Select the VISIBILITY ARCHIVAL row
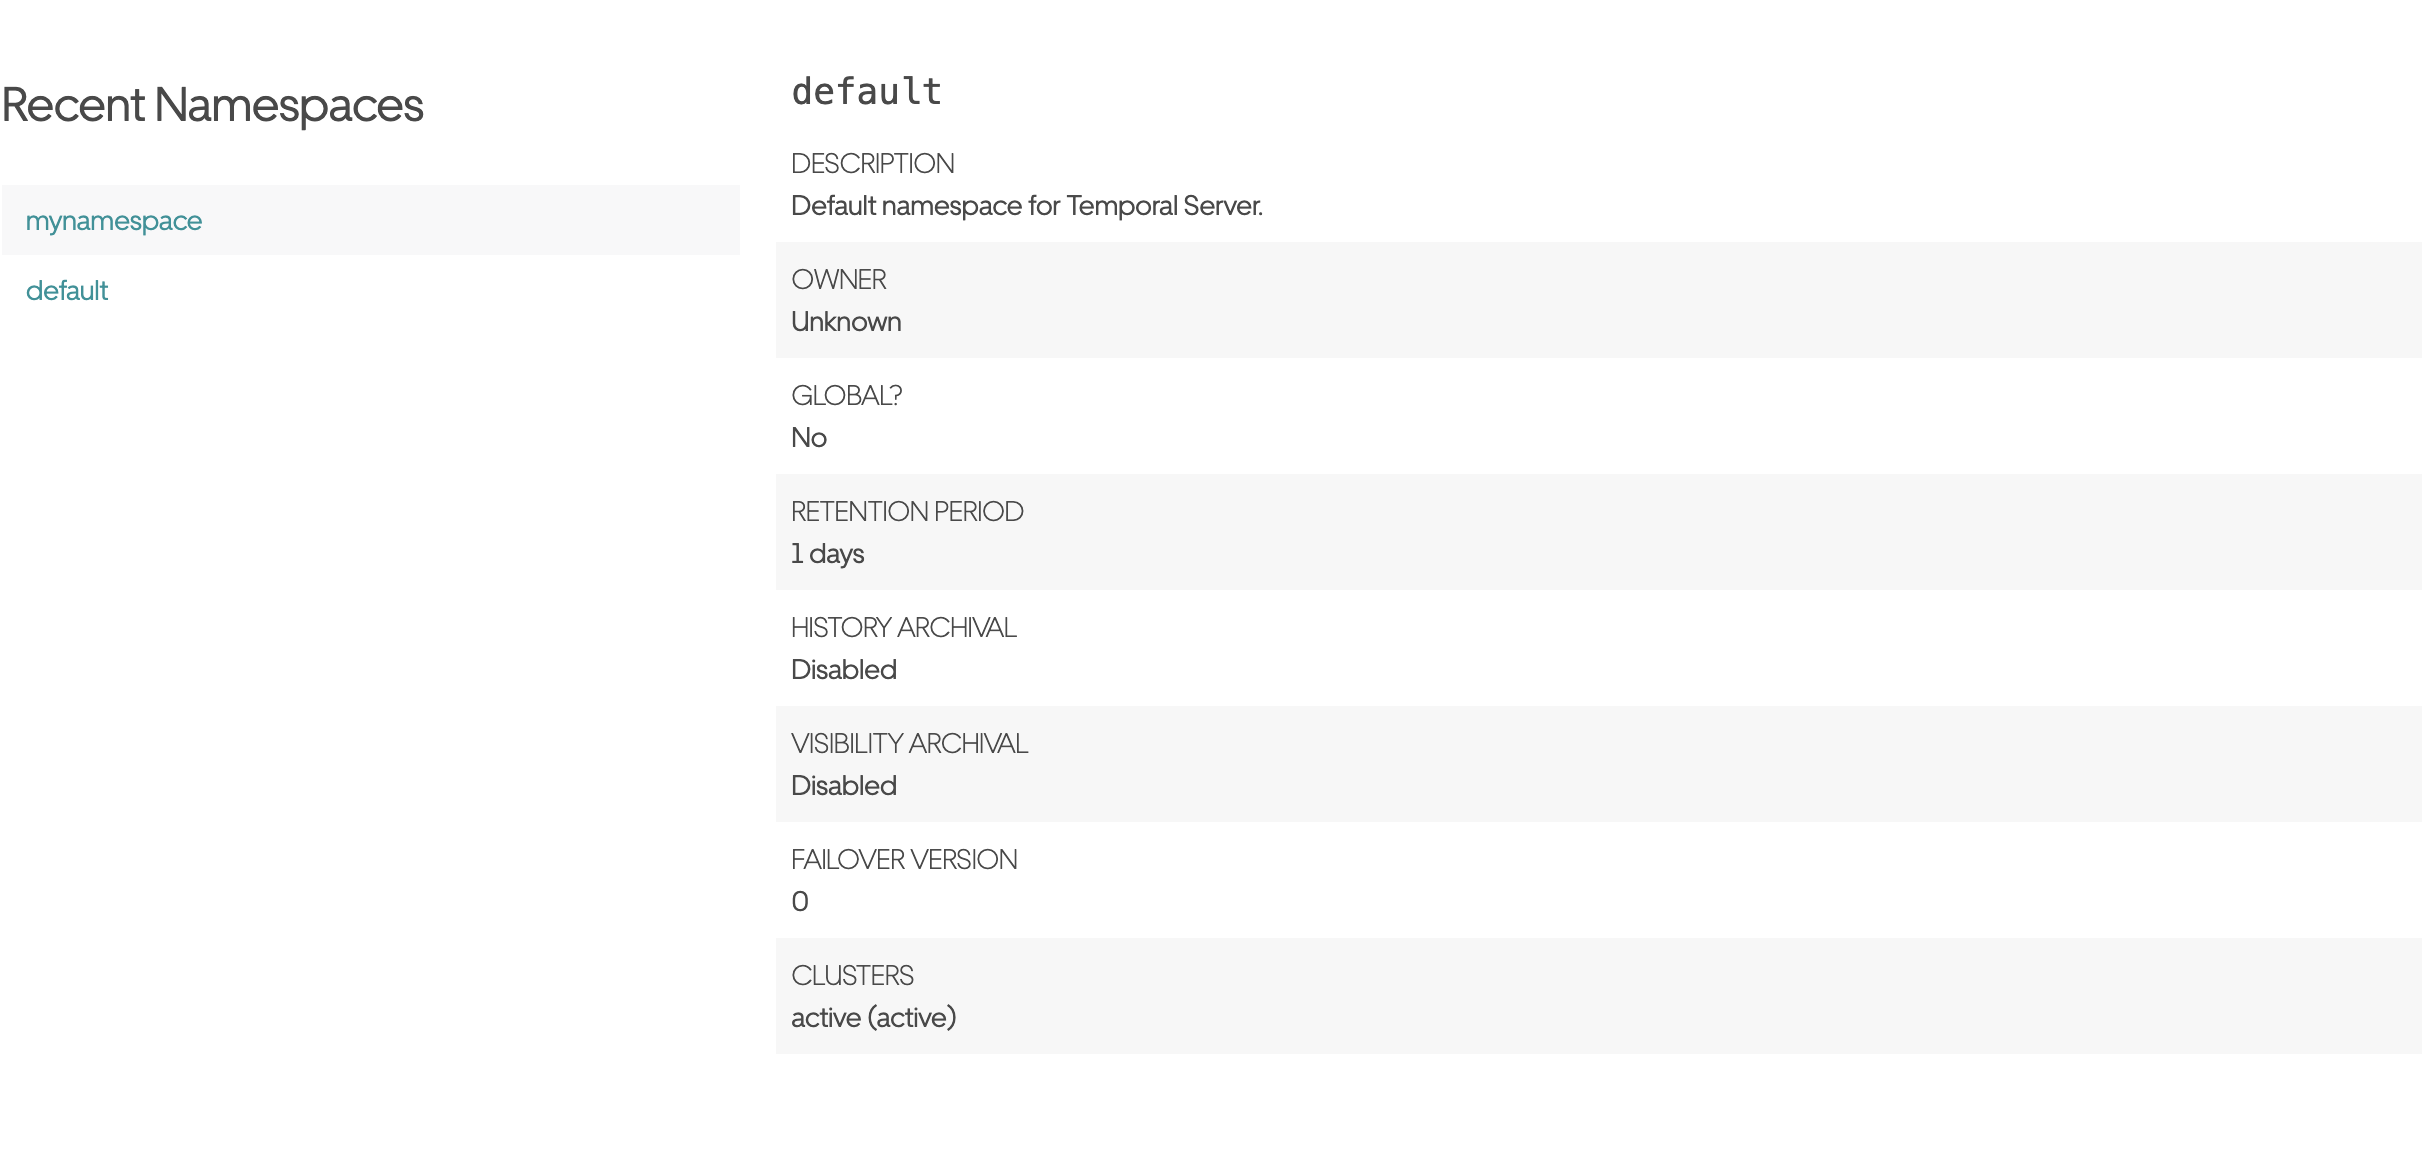This screenshot has width=2422, height=1174. tap(1598, 764)
